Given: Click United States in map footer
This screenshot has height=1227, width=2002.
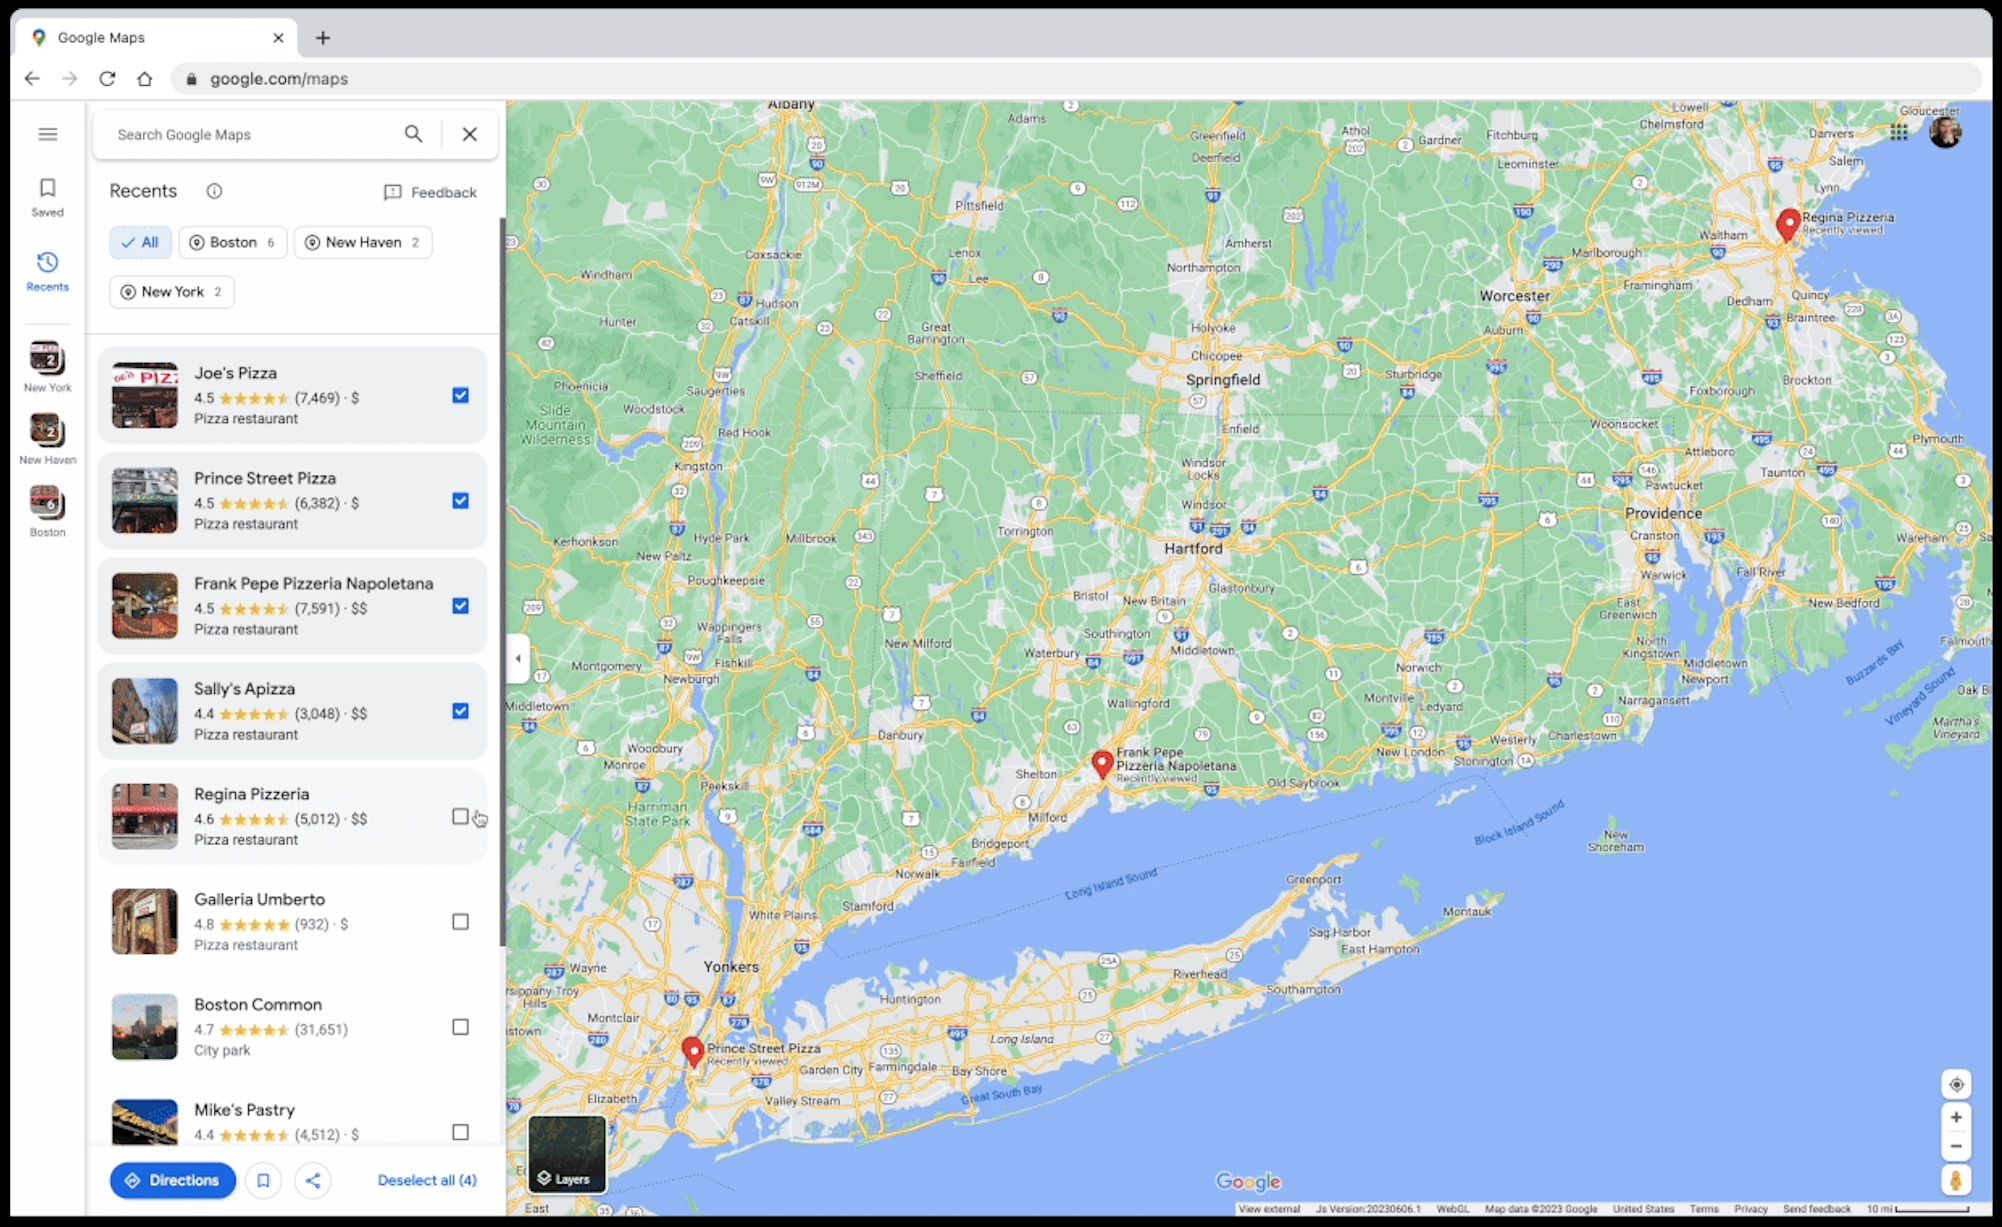Looking at the screenshot, I should click(x=1643, y=1209).
